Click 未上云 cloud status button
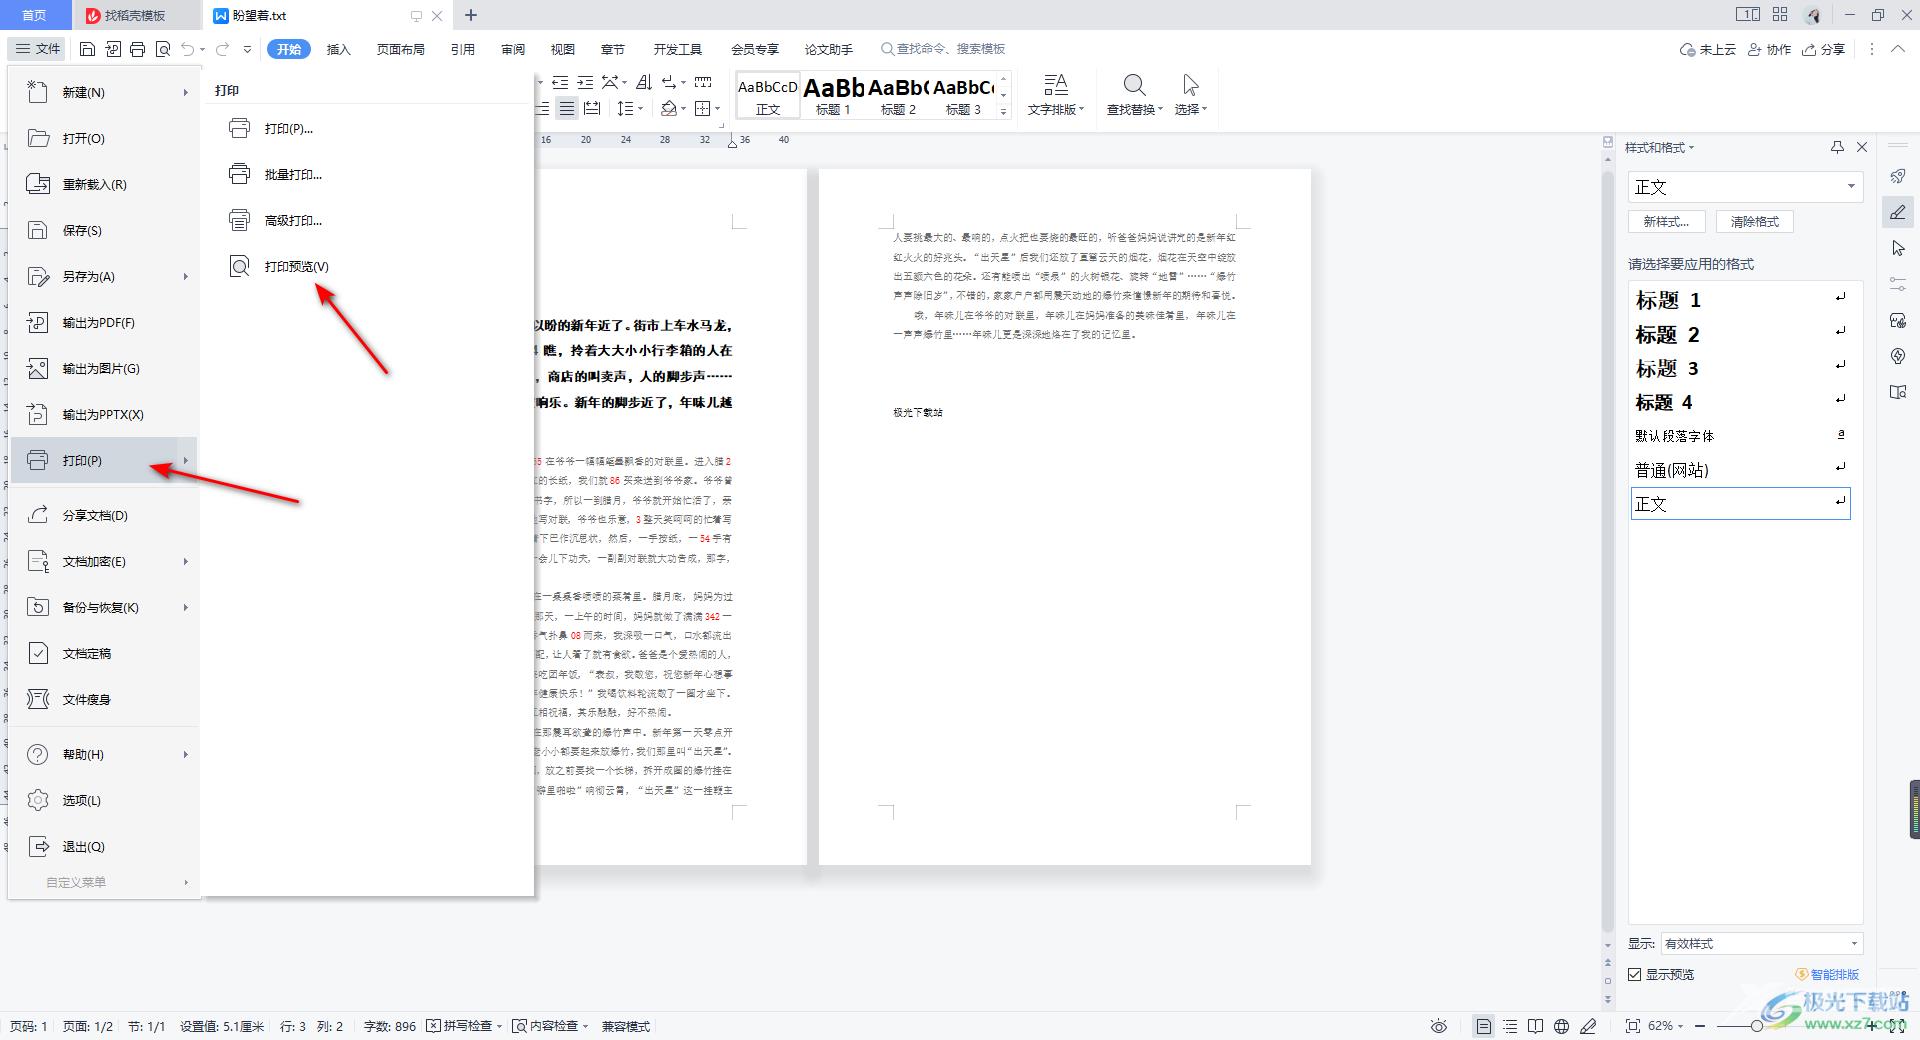The image size is (1920, 1040). [x=1708, y=49]
